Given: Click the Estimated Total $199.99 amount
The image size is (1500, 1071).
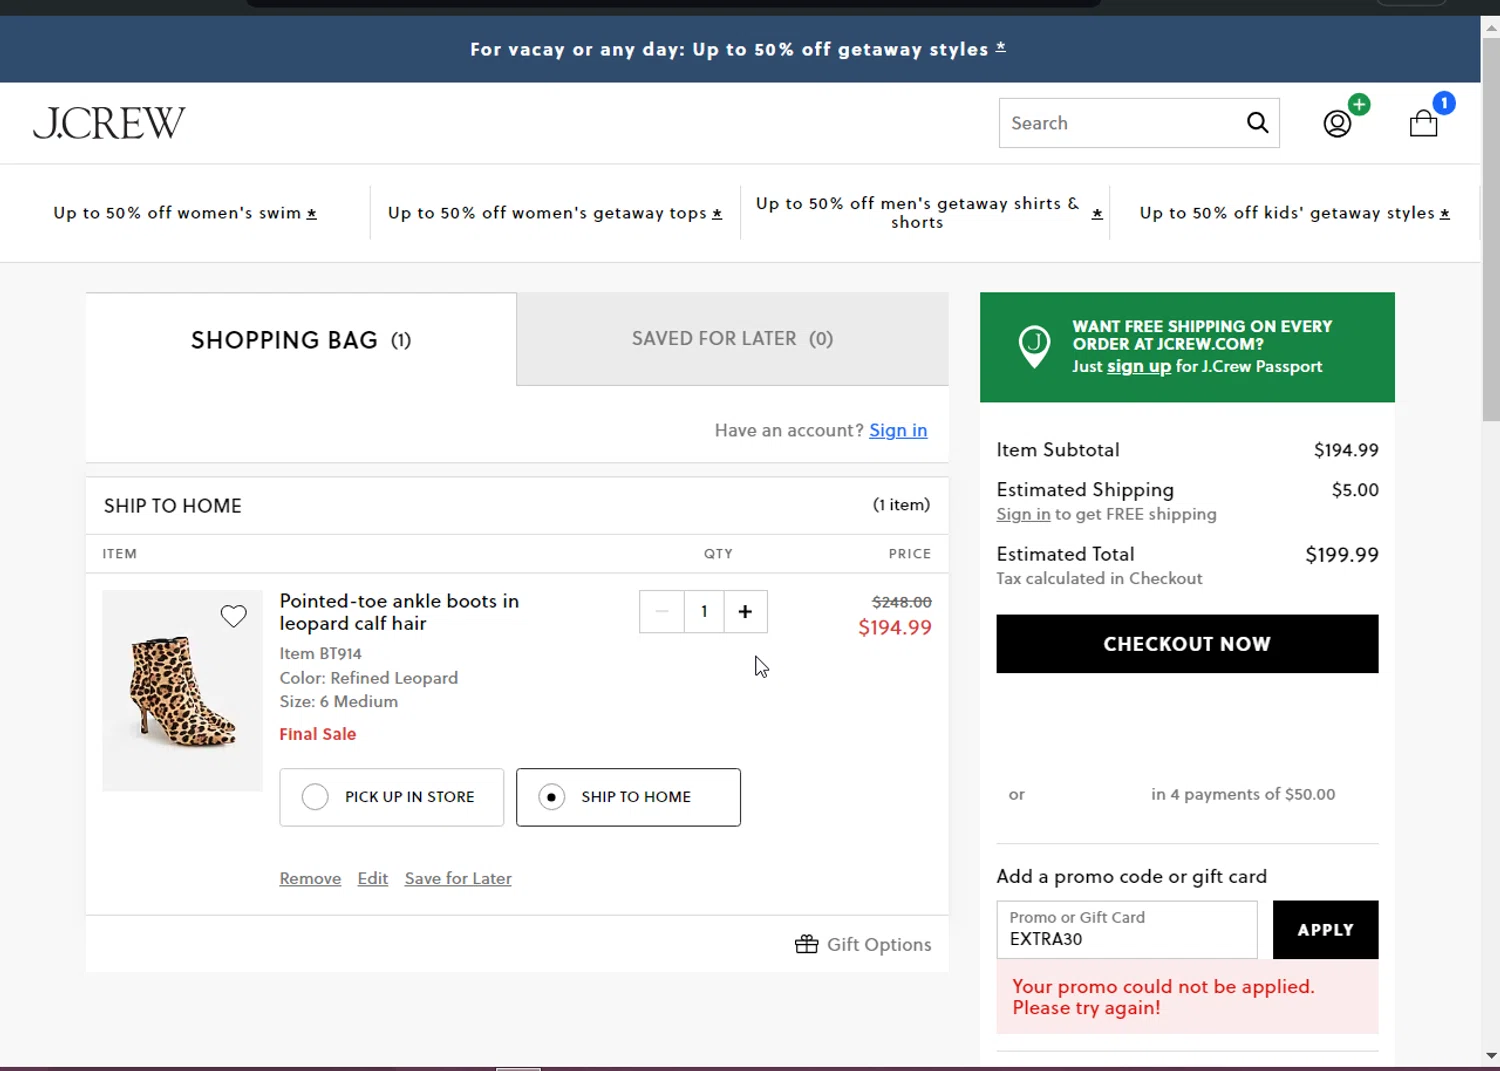Looking at the screenshot, I should 1342,555.
